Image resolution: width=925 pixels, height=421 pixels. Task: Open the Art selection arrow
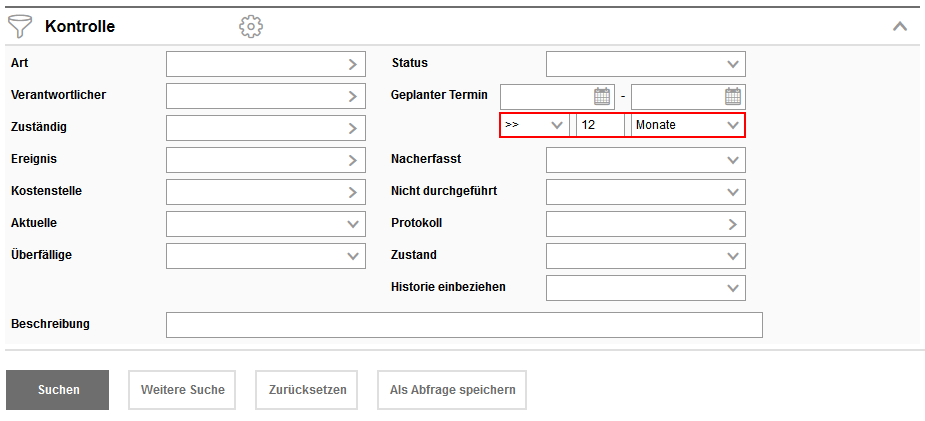point(353,64)
